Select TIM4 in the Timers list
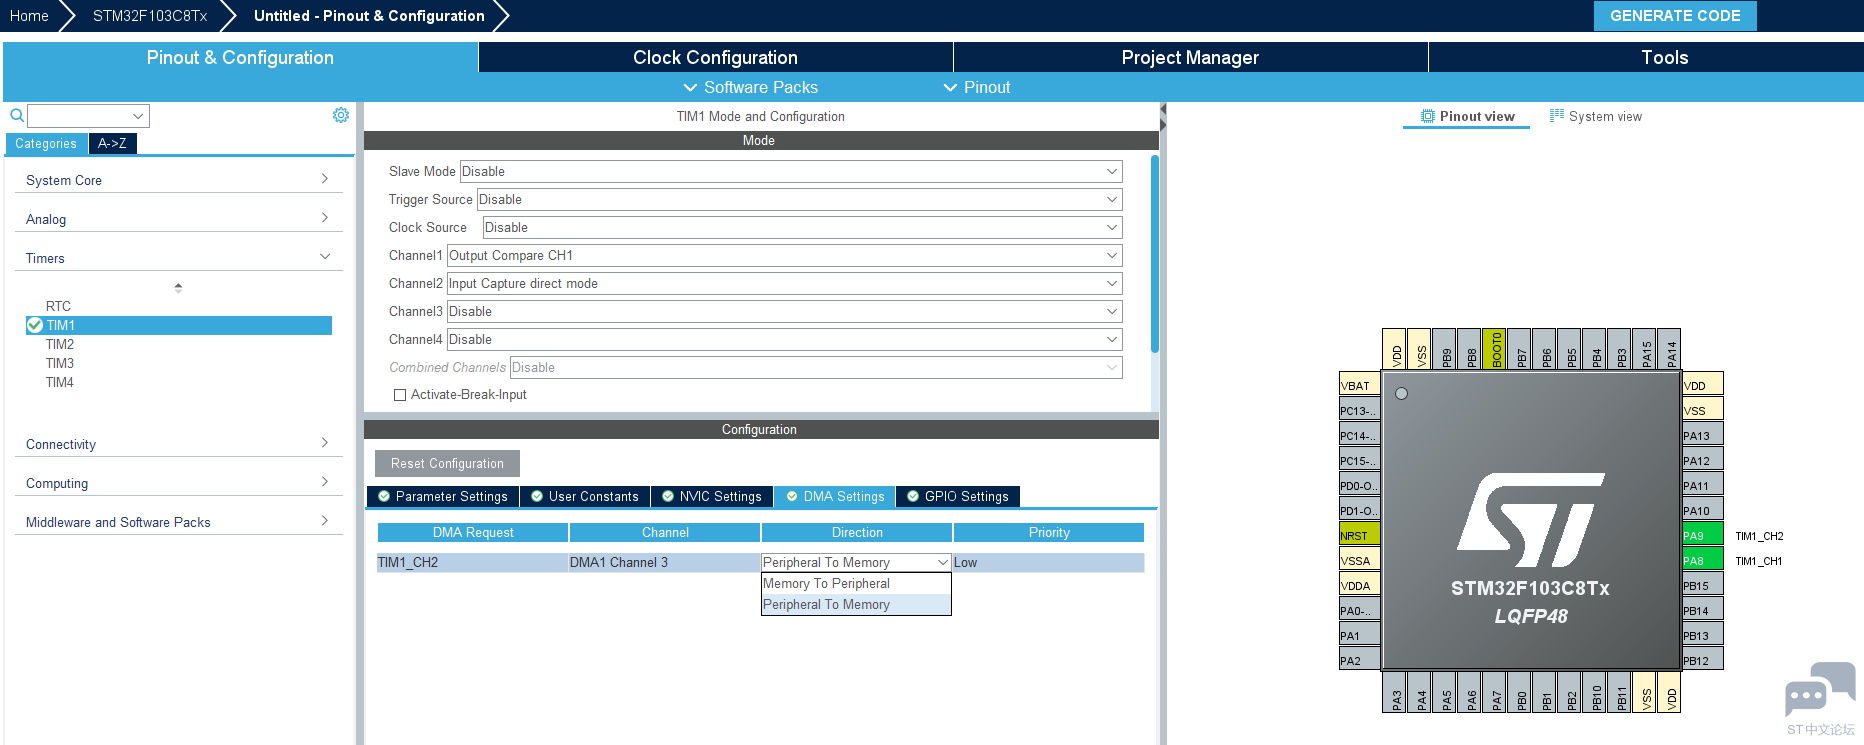This screenshot has height=745, width=1864. click(60, 382)
